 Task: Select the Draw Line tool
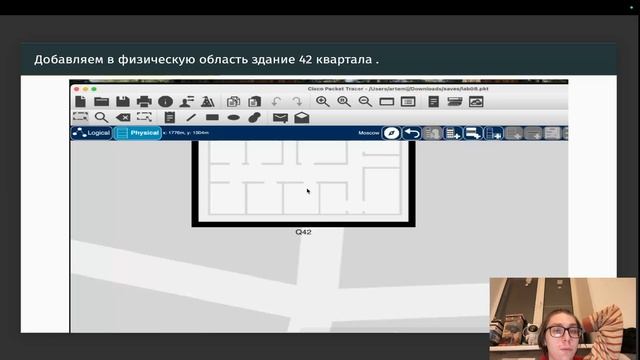tap(191, 118)
